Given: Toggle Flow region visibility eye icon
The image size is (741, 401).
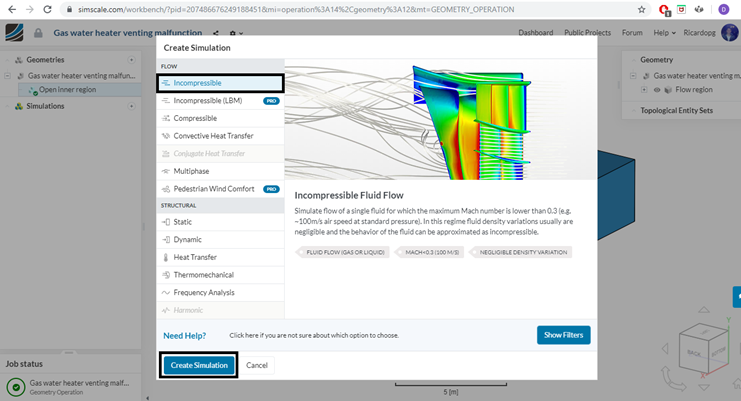Looking at the screenshot, I should click(x=657, y=90).
